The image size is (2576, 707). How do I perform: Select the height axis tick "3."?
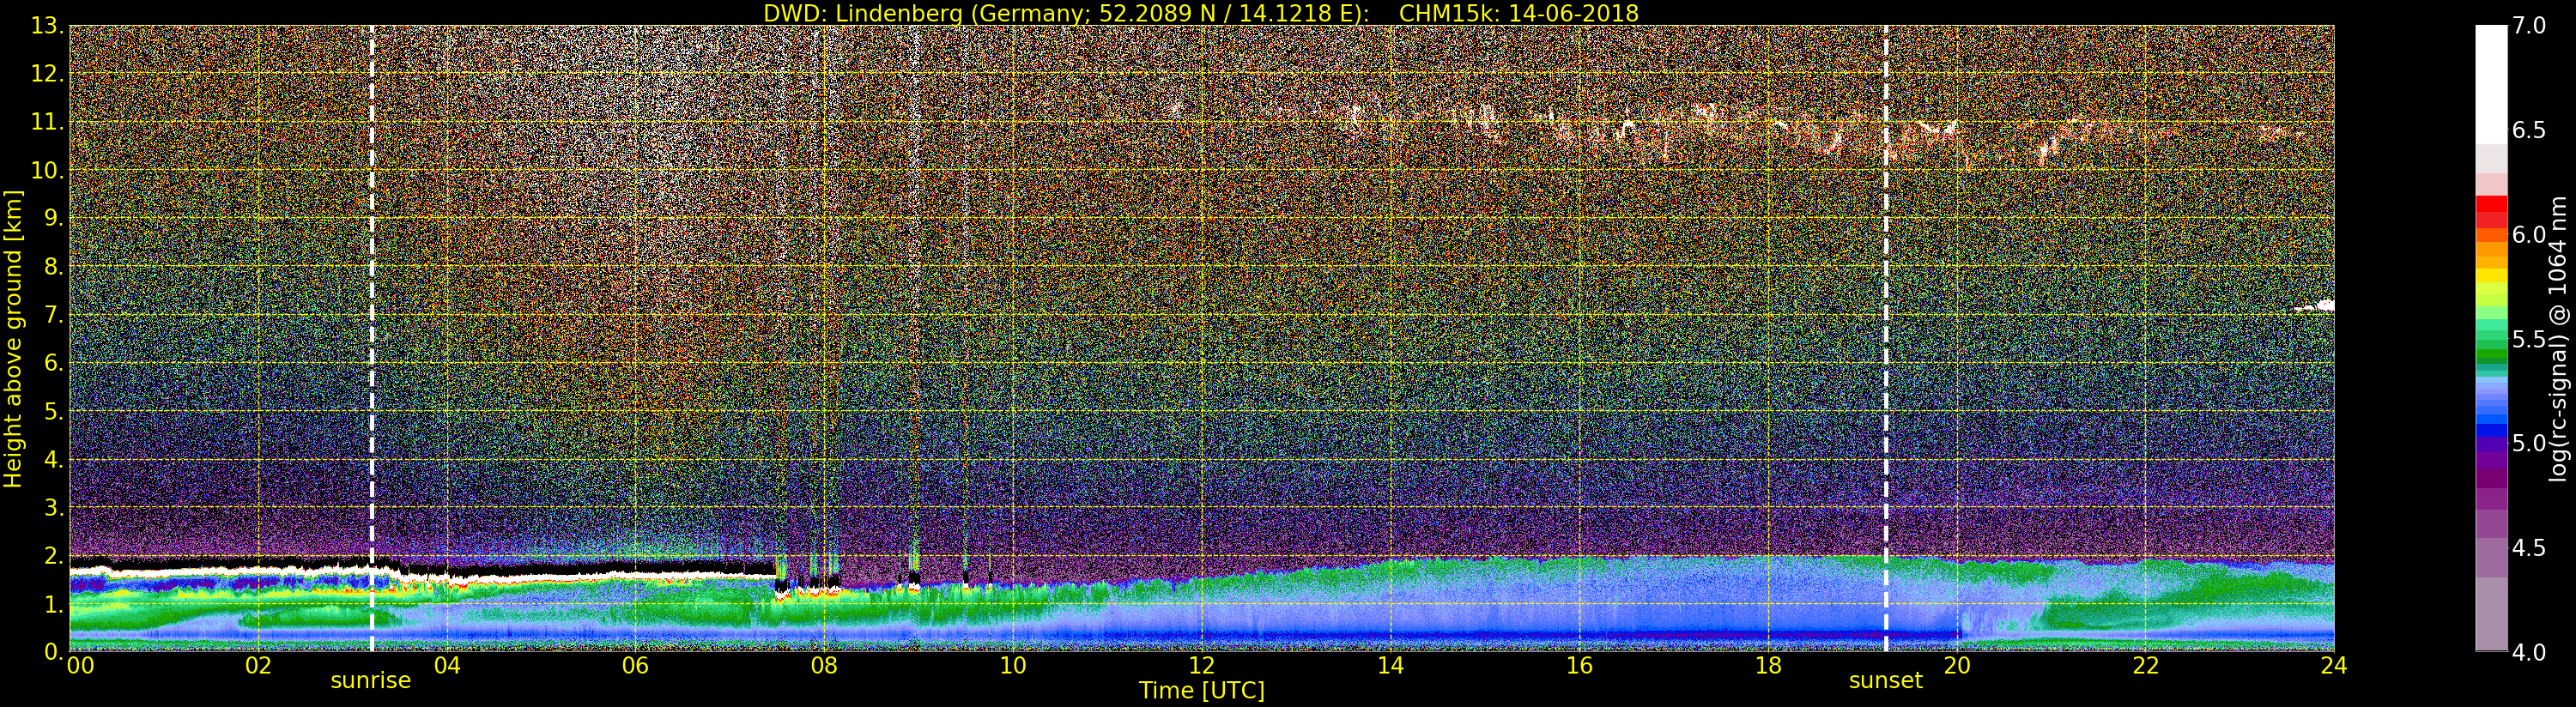[54, 507]
